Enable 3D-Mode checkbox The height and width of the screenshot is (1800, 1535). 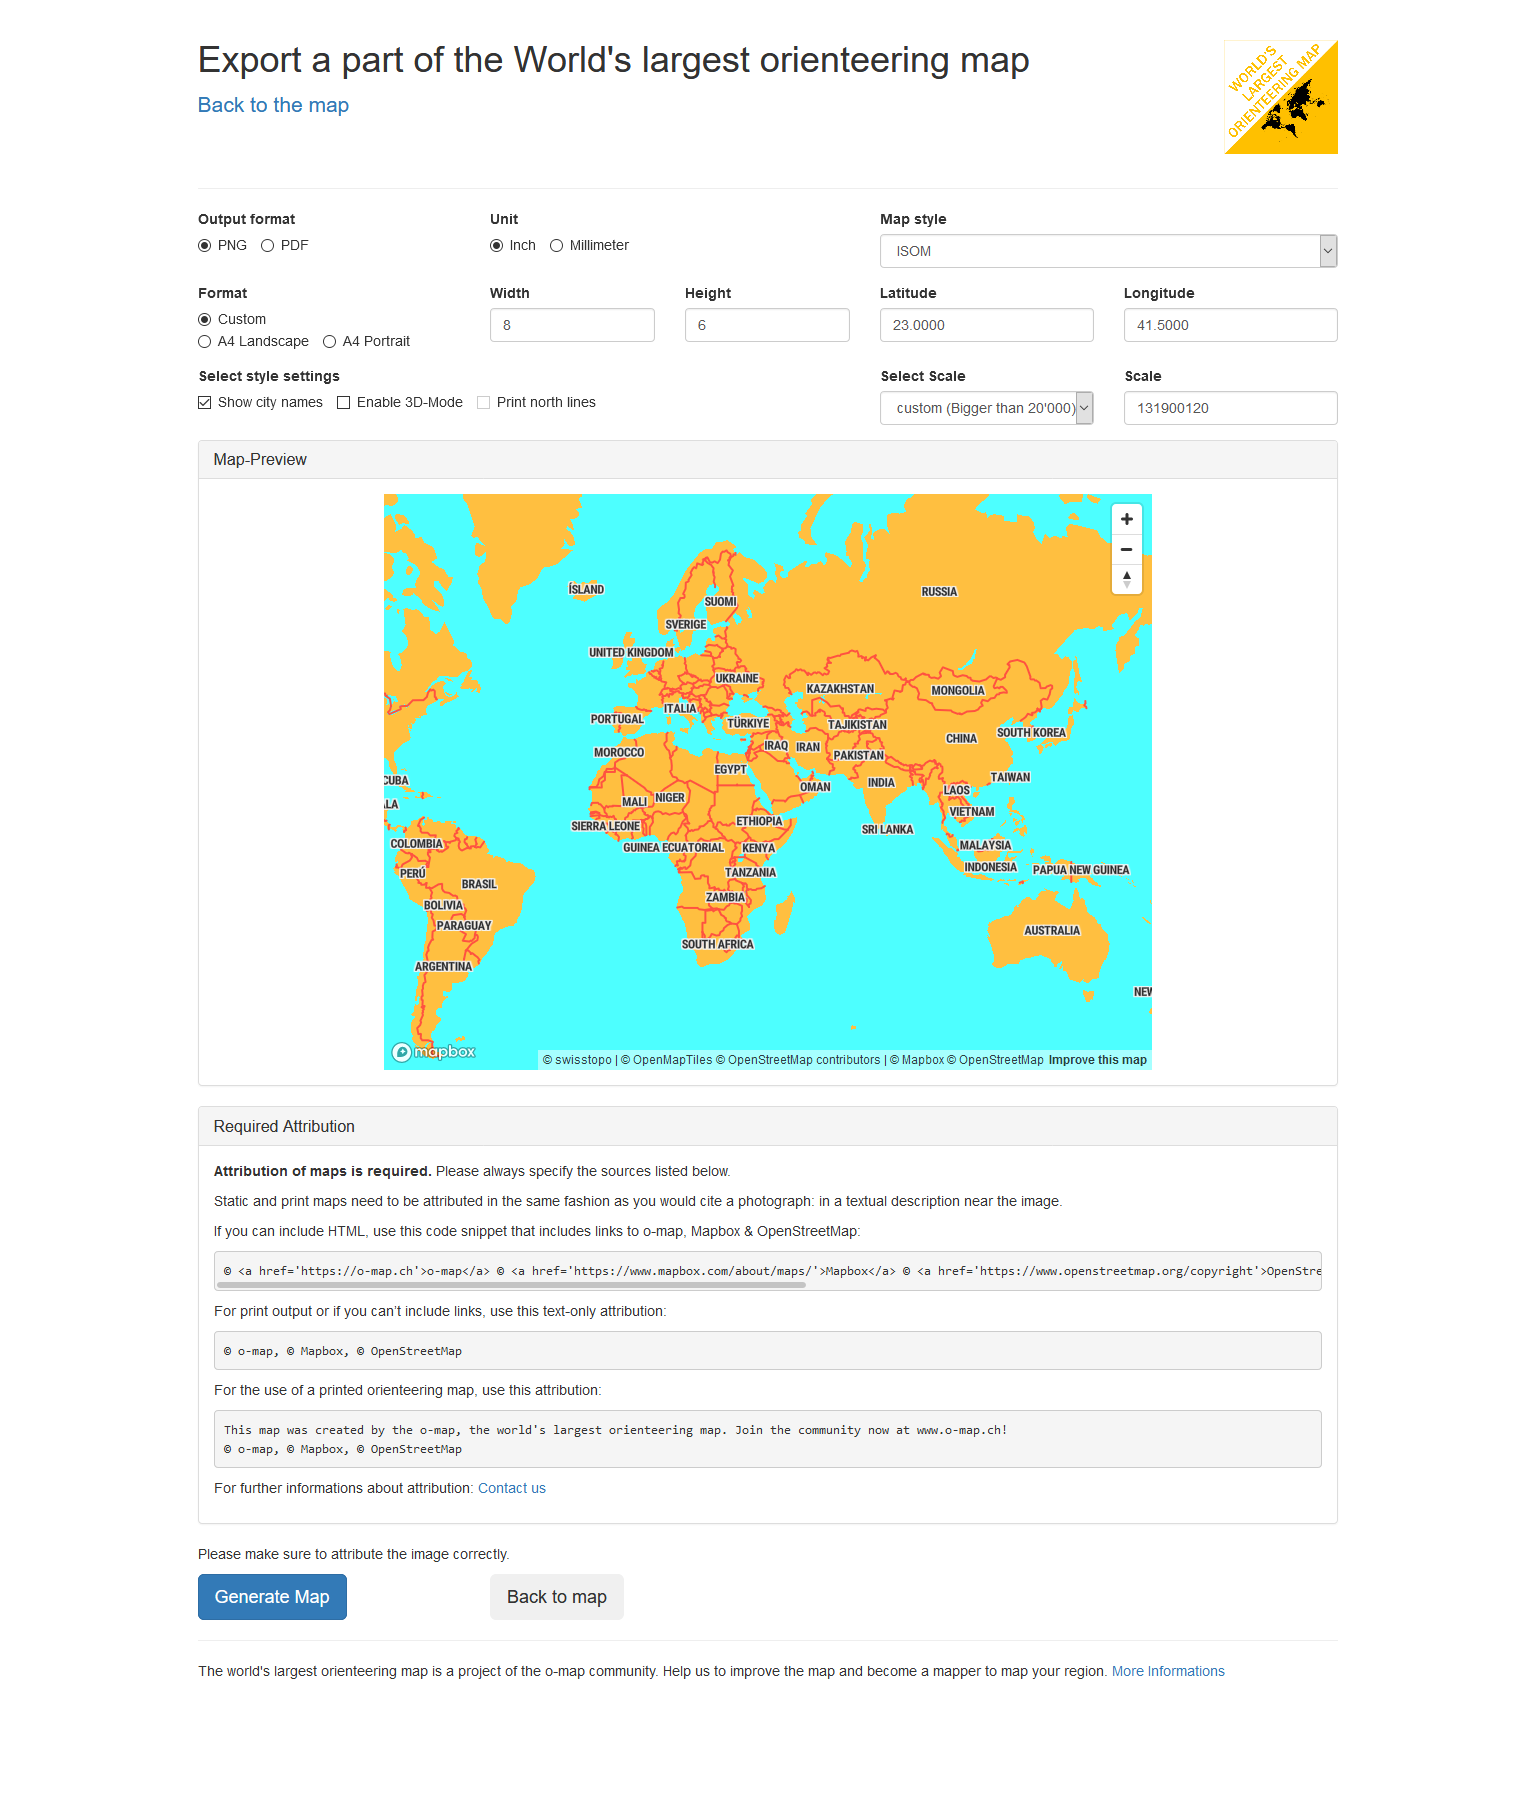pos(344,403)
